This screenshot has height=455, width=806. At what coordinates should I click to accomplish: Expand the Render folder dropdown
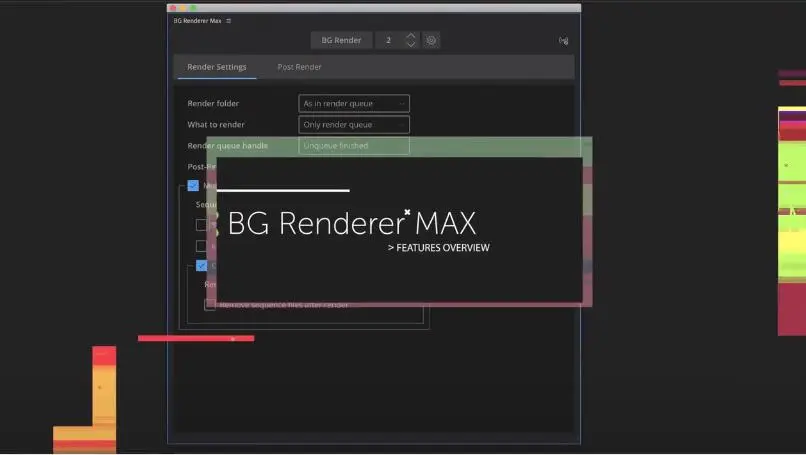pos(354,104)
